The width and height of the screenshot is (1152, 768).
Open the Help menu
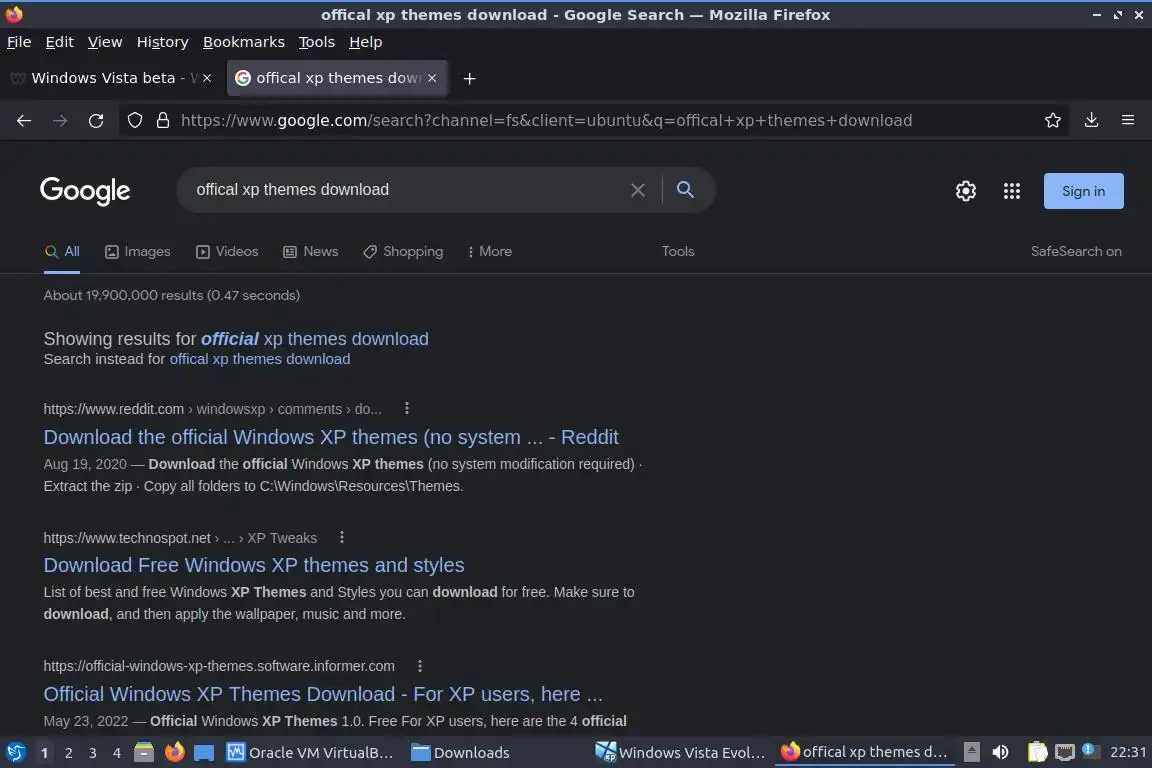(365, 43)
